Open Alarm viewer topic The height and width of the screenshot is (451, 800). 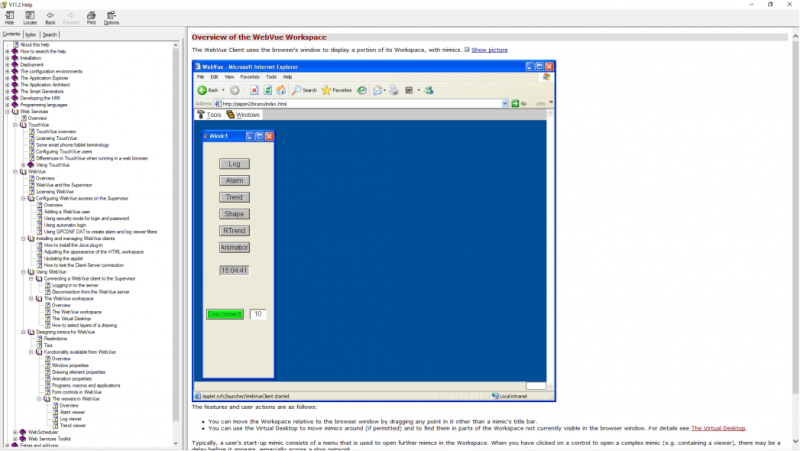(72, 412)
